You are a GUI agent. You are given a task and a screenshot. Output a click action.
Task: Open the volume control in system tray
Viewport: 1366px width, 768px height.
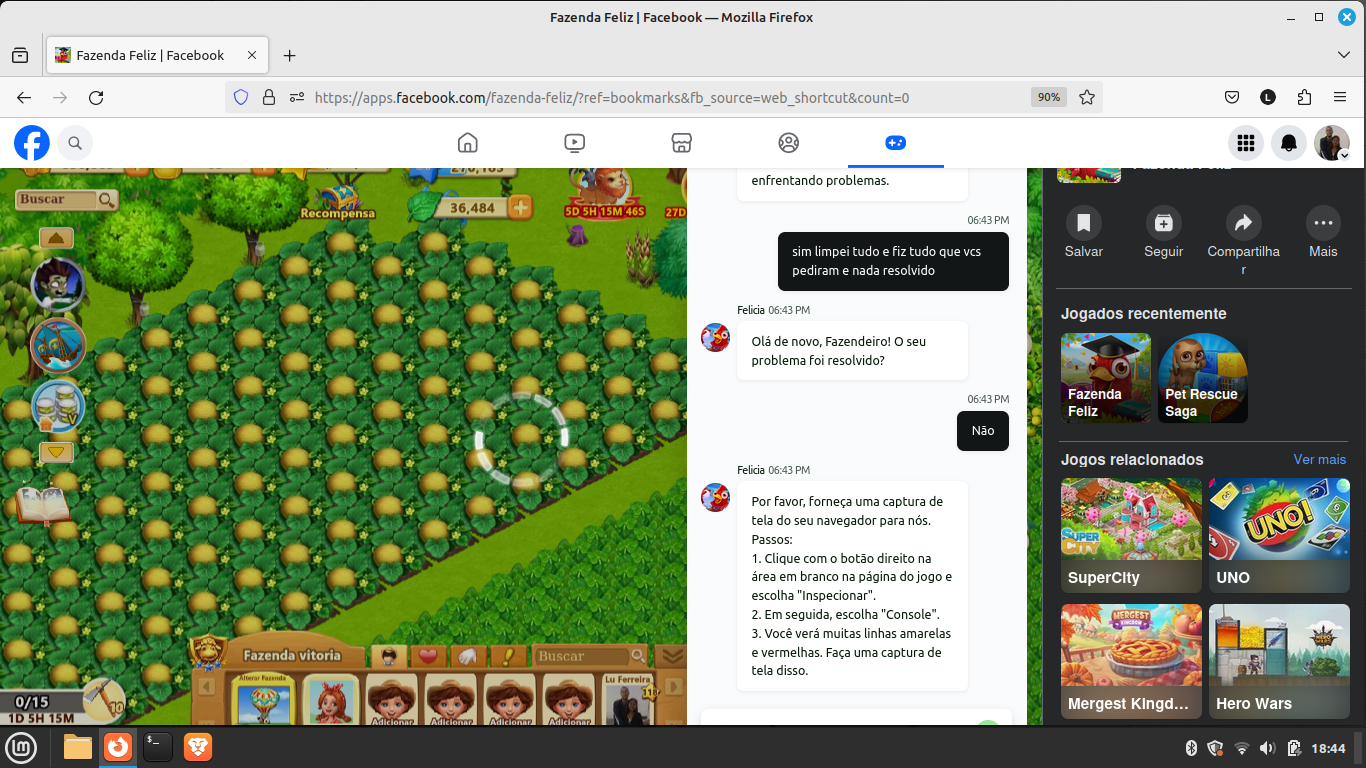[x=1268, y=748]
